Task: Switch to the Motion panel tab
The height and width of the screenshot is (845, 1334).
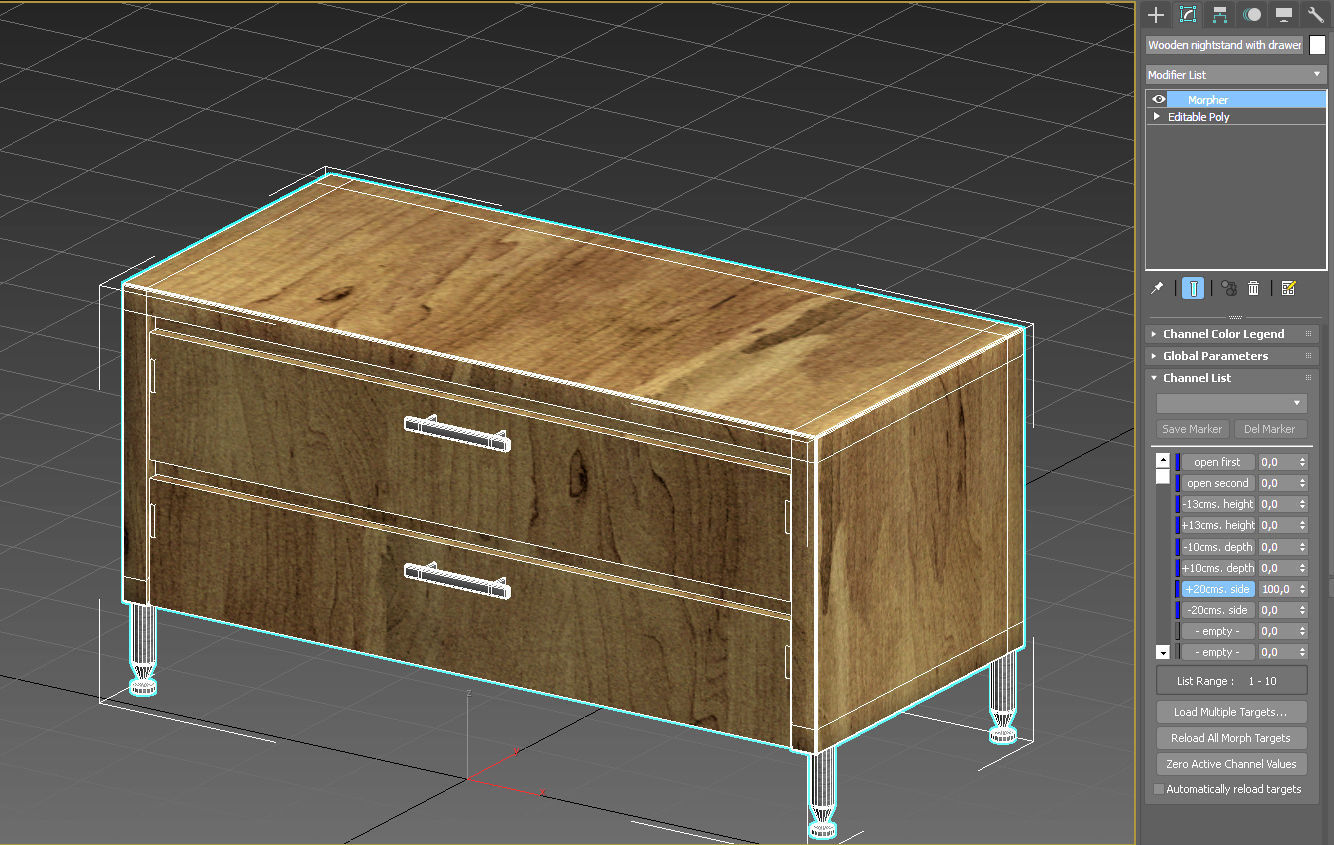Action: (1252, 14)
